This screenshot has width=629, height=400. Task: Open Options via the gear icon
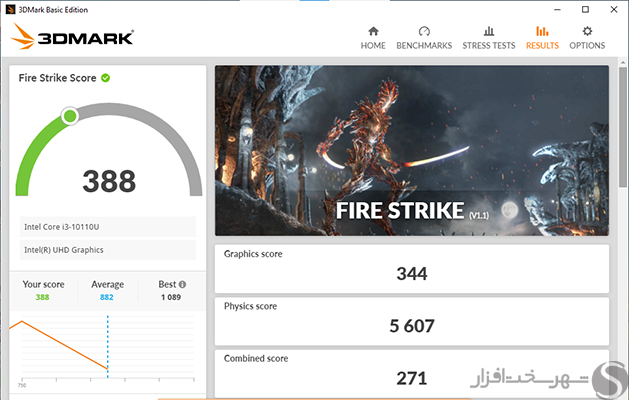pyautogui.click(x=587, y=31)
